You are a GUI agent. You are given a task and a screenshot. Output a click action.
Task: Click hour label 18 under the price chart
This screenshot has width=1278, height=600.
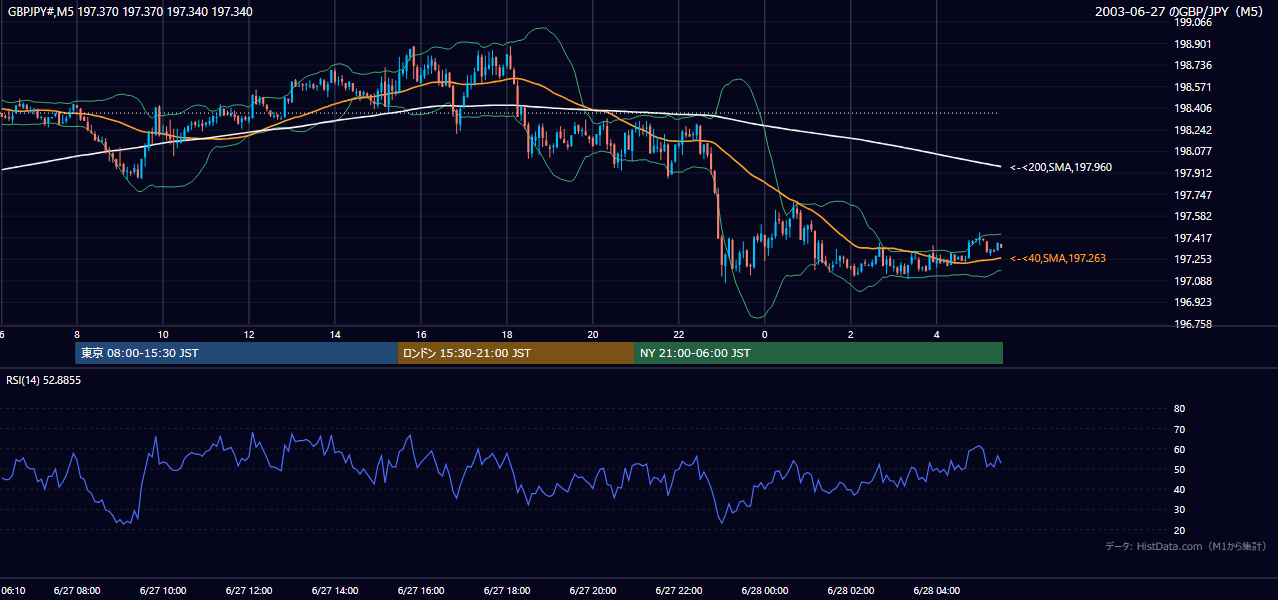[507, 334]
